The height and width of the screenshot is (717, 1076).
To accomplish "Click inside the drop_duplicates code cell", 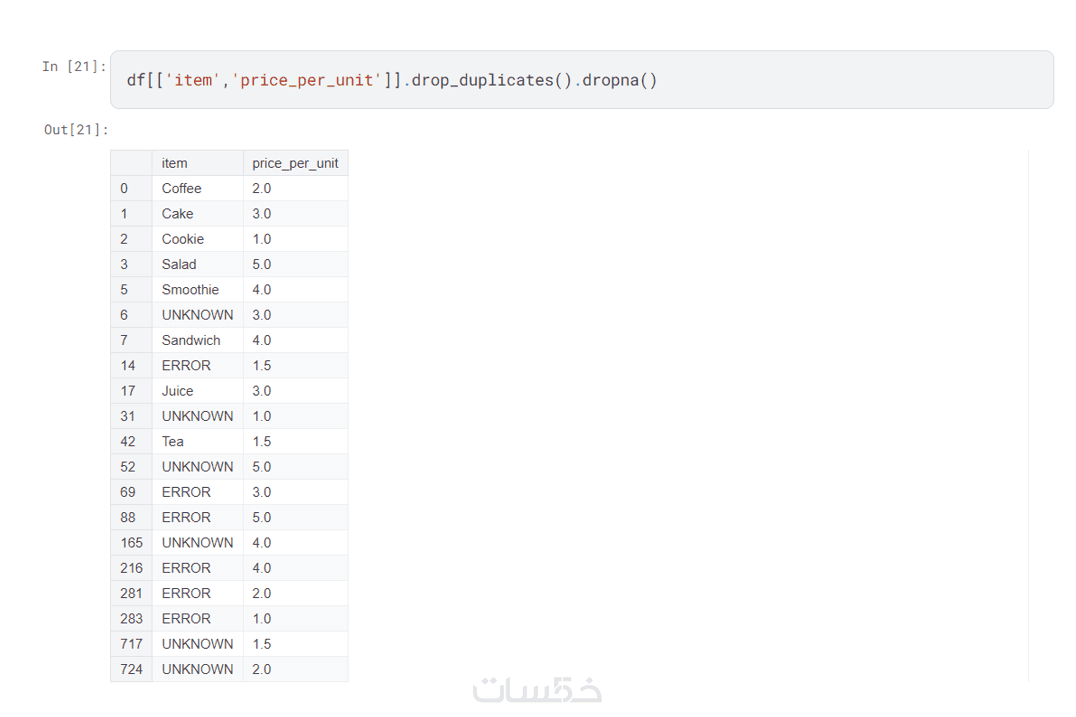I will click(580, 80).
